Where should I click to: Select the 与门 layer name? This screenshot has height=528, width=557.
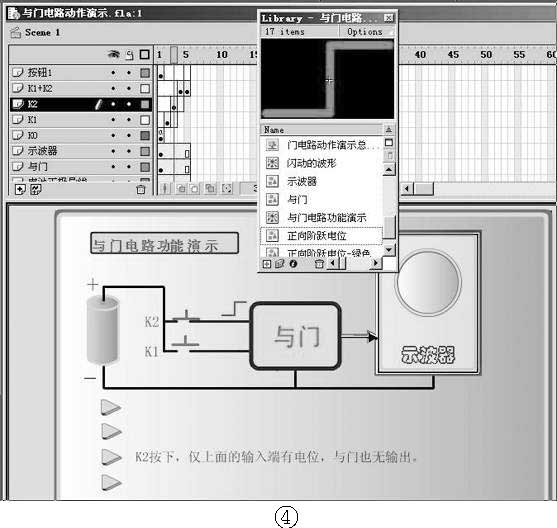pyautogui.click(x=38, y=166)
